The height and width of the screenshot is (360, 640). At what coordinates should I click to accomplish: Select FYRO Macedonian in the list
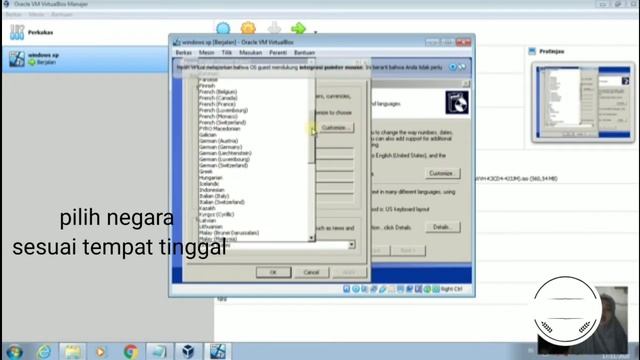click(220, 129)
